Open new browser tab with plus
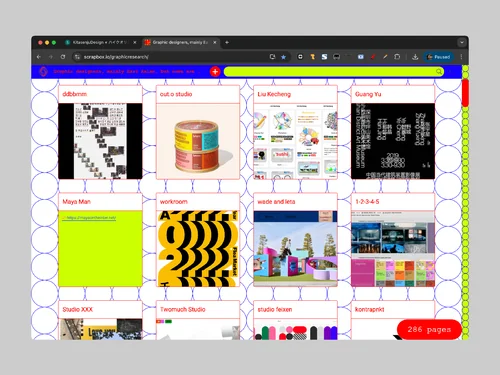Viewport: 500px width, 375px height. [x=227, y=42]
